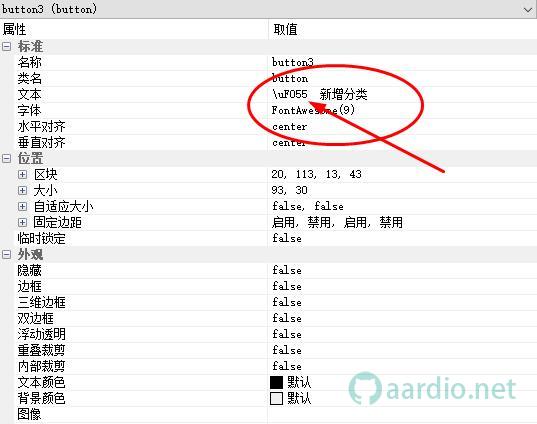Collapse the 标准 property group

click(x=7, y=47)
